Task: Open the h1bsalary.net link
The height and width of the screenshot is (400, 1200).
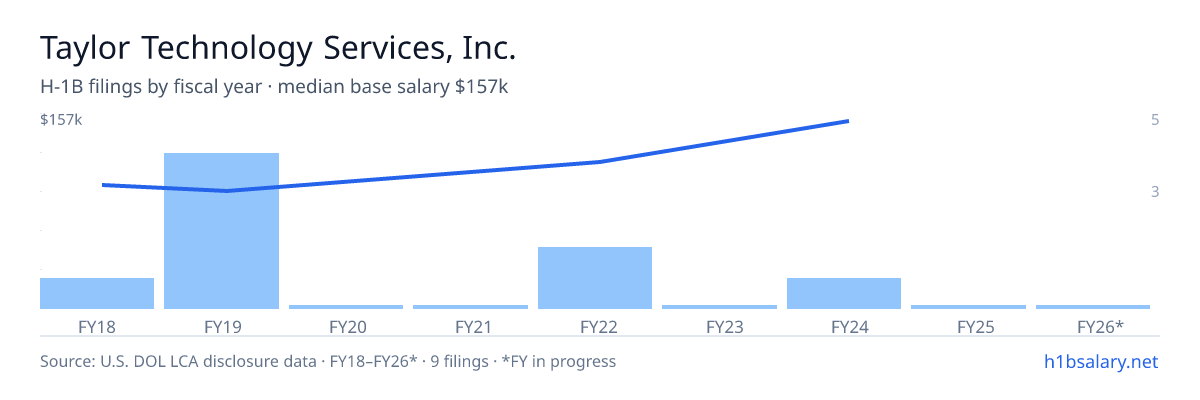Action: tap(1101, 361)
